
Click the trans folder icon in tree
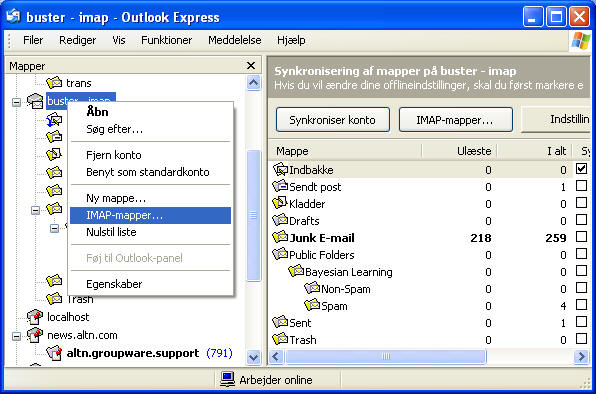(54, 82)
